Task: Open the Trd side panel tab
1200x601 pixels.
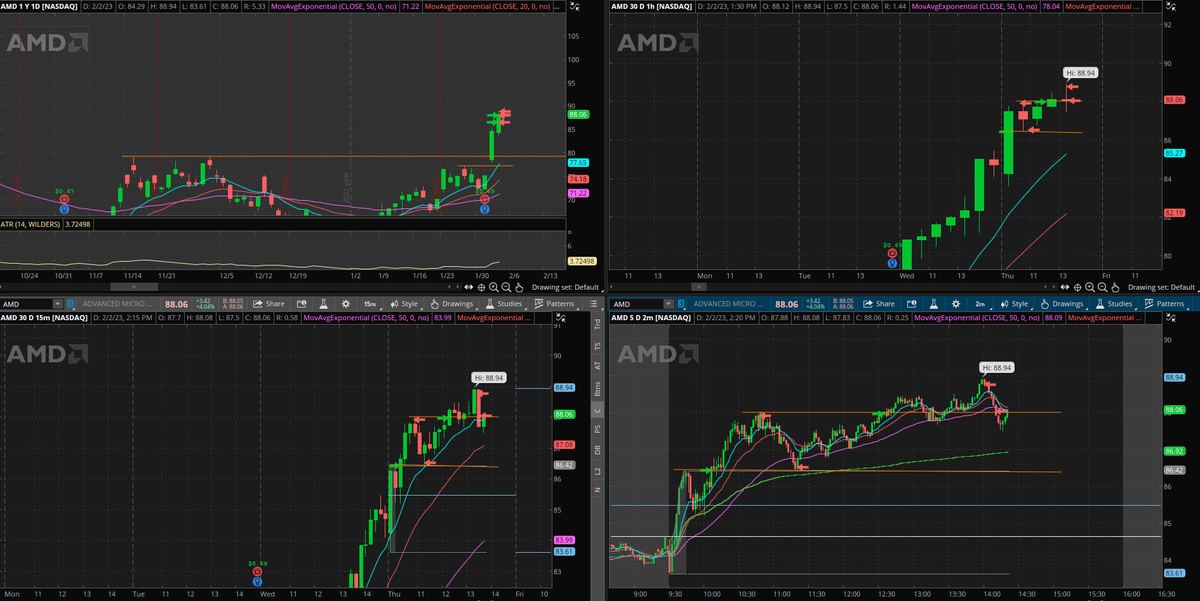Action: tap(598, 323)
